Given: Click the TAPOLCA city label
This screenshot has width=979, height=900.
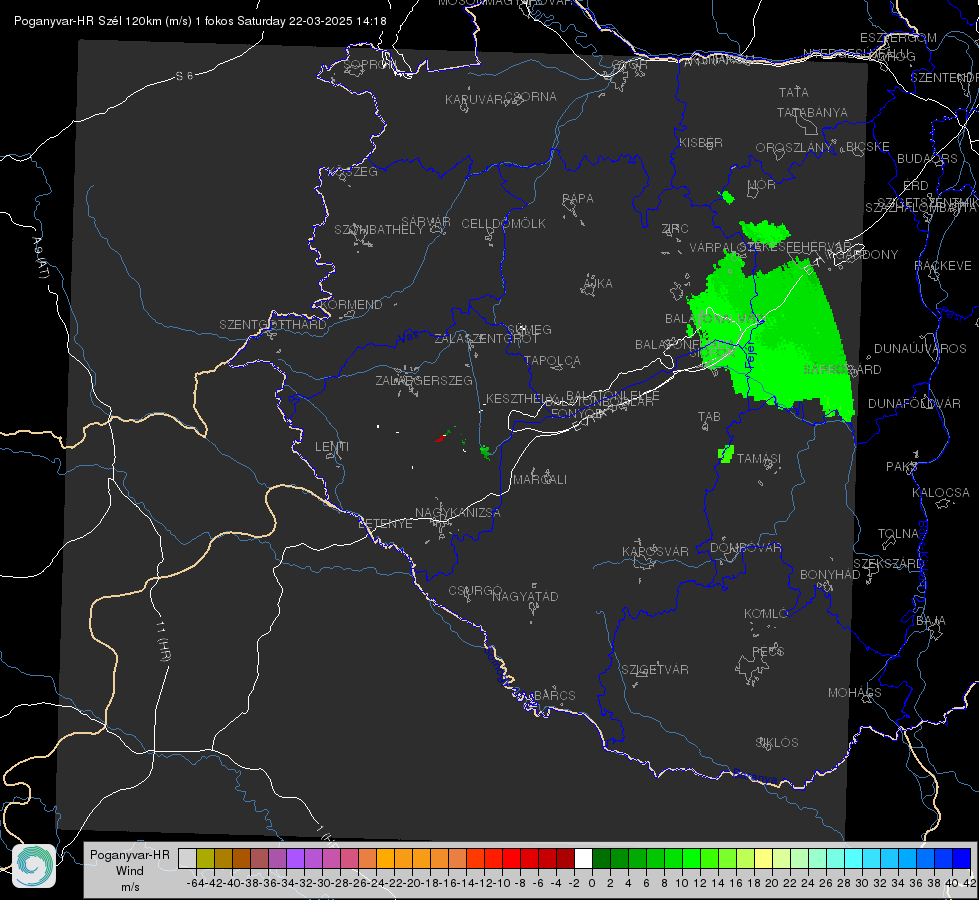Looking at the screenshot, I should pos(552,360).
